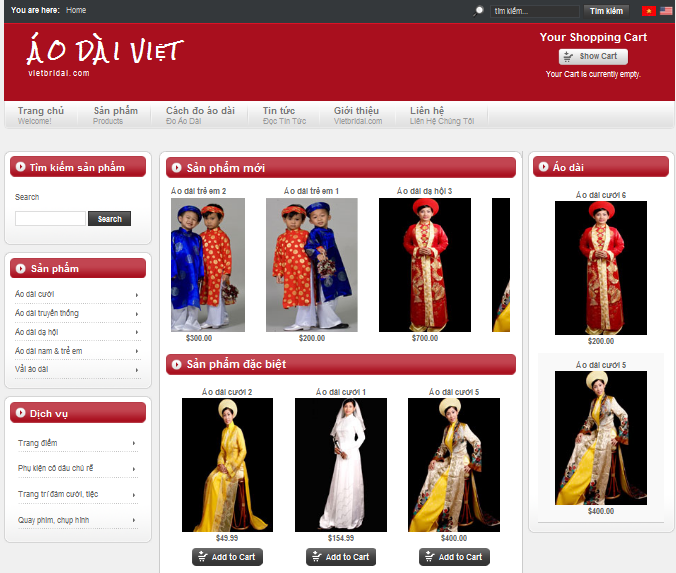Click the Home breadcrumb link
Viewport: 676px width, 573px height.
coord(76,10)
